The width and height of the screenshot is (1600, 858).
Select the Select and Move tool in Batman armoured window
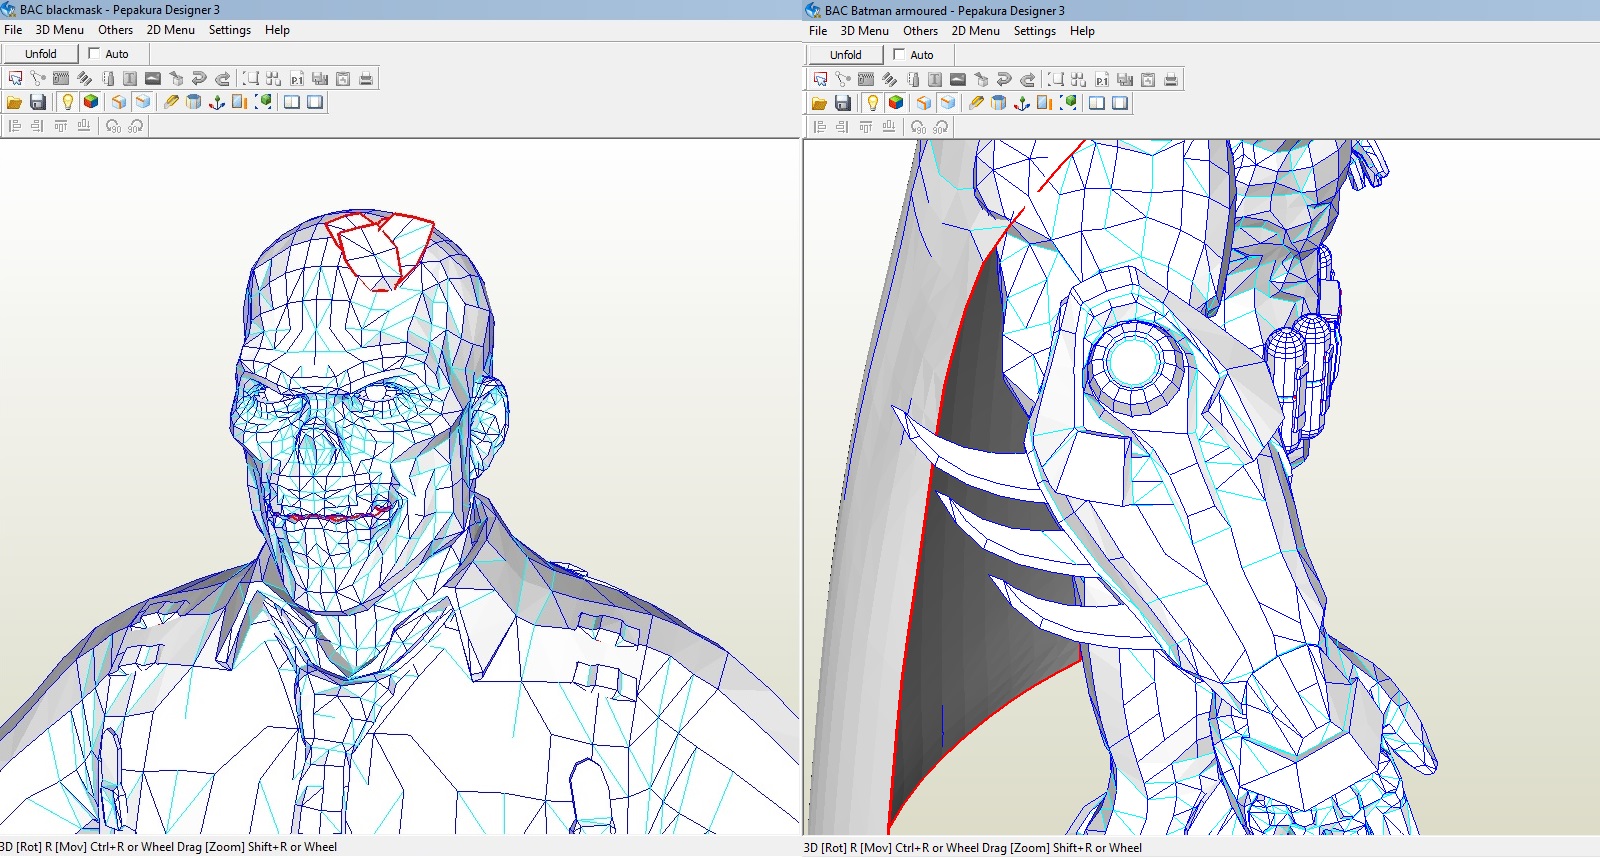tap(820, 79)
